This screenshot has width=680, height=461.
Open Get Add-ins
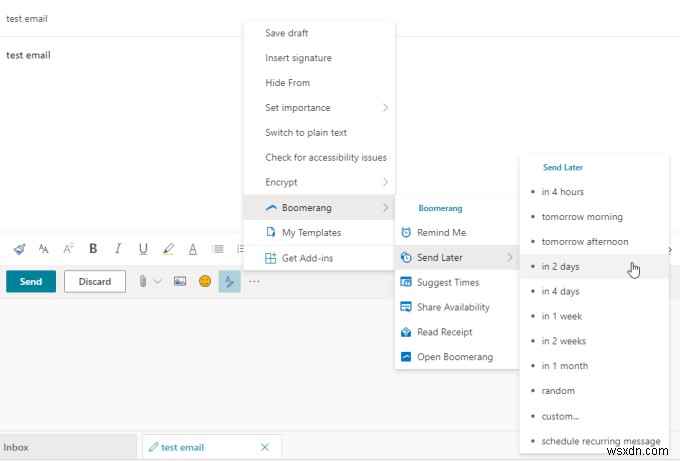(319, 258)
